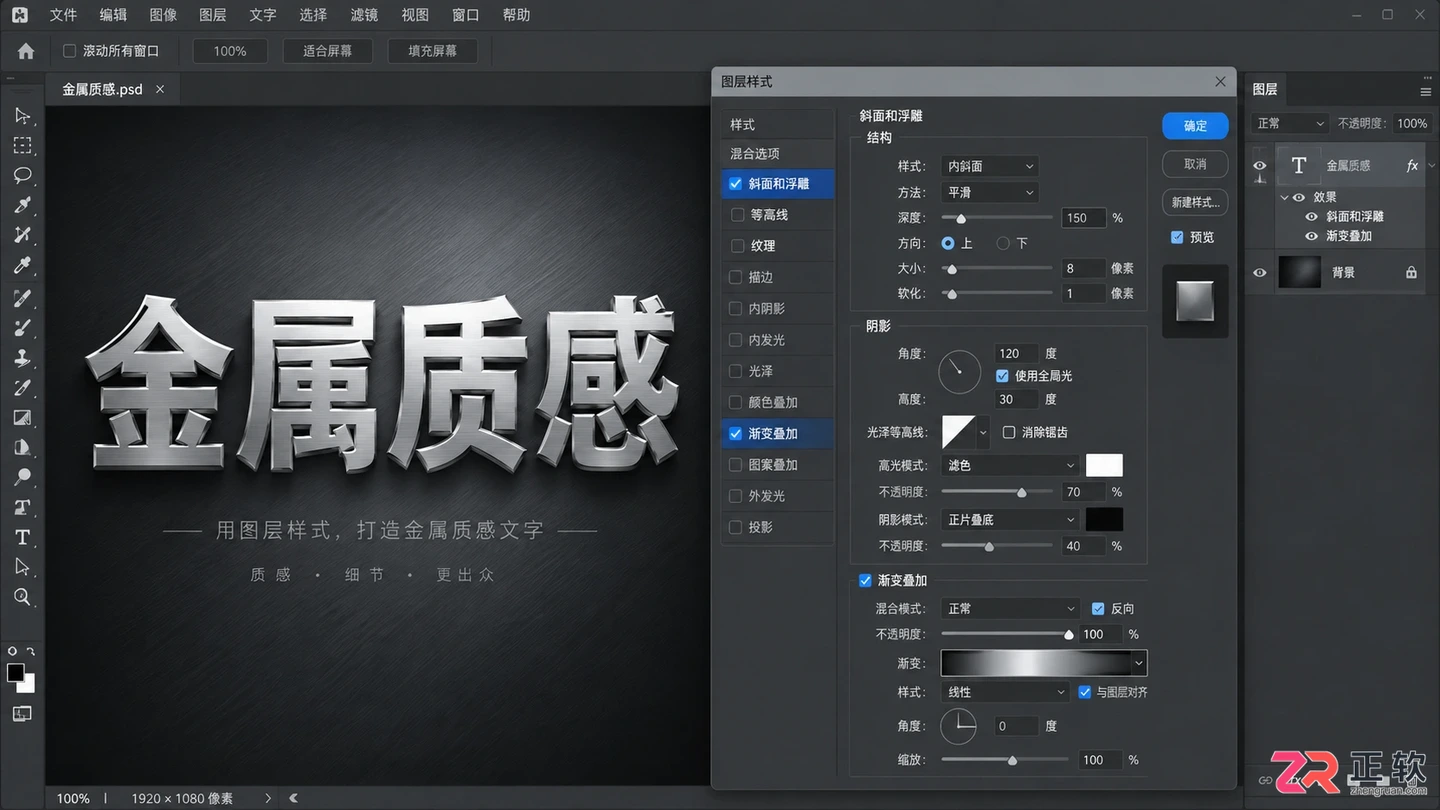Open the 高光模式 滤色 dropdown
This screenshot has height=810, width=1440.
(x=1010, y=465)
